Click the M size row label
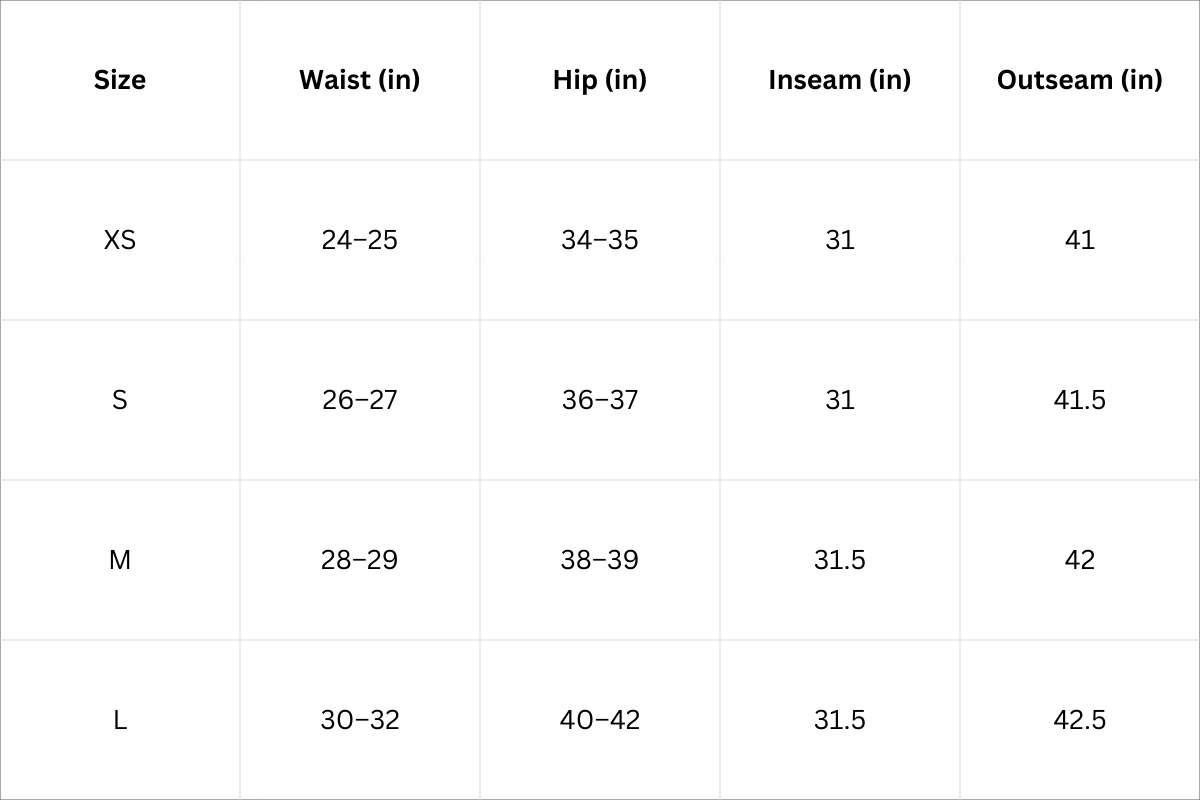 [120, 560]
